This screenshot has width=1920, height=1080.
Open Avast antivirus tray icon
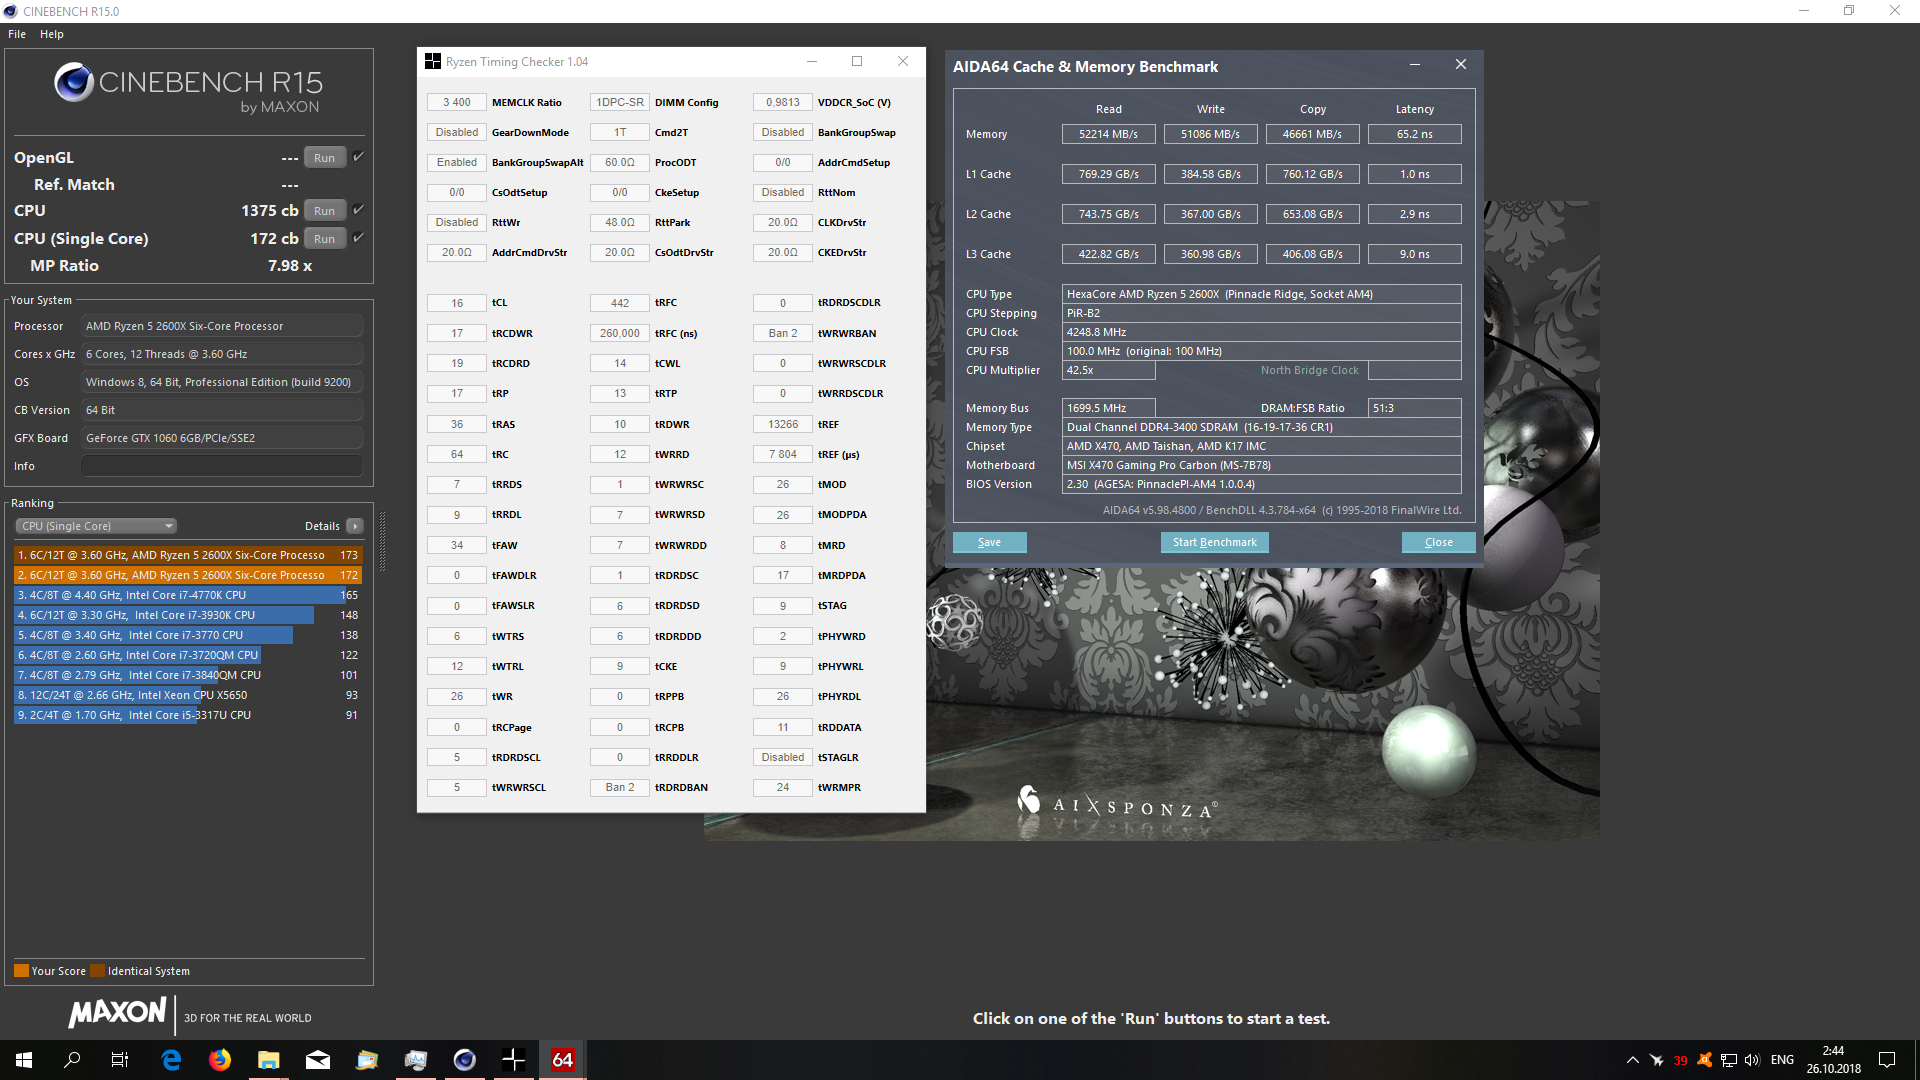1705,1060
